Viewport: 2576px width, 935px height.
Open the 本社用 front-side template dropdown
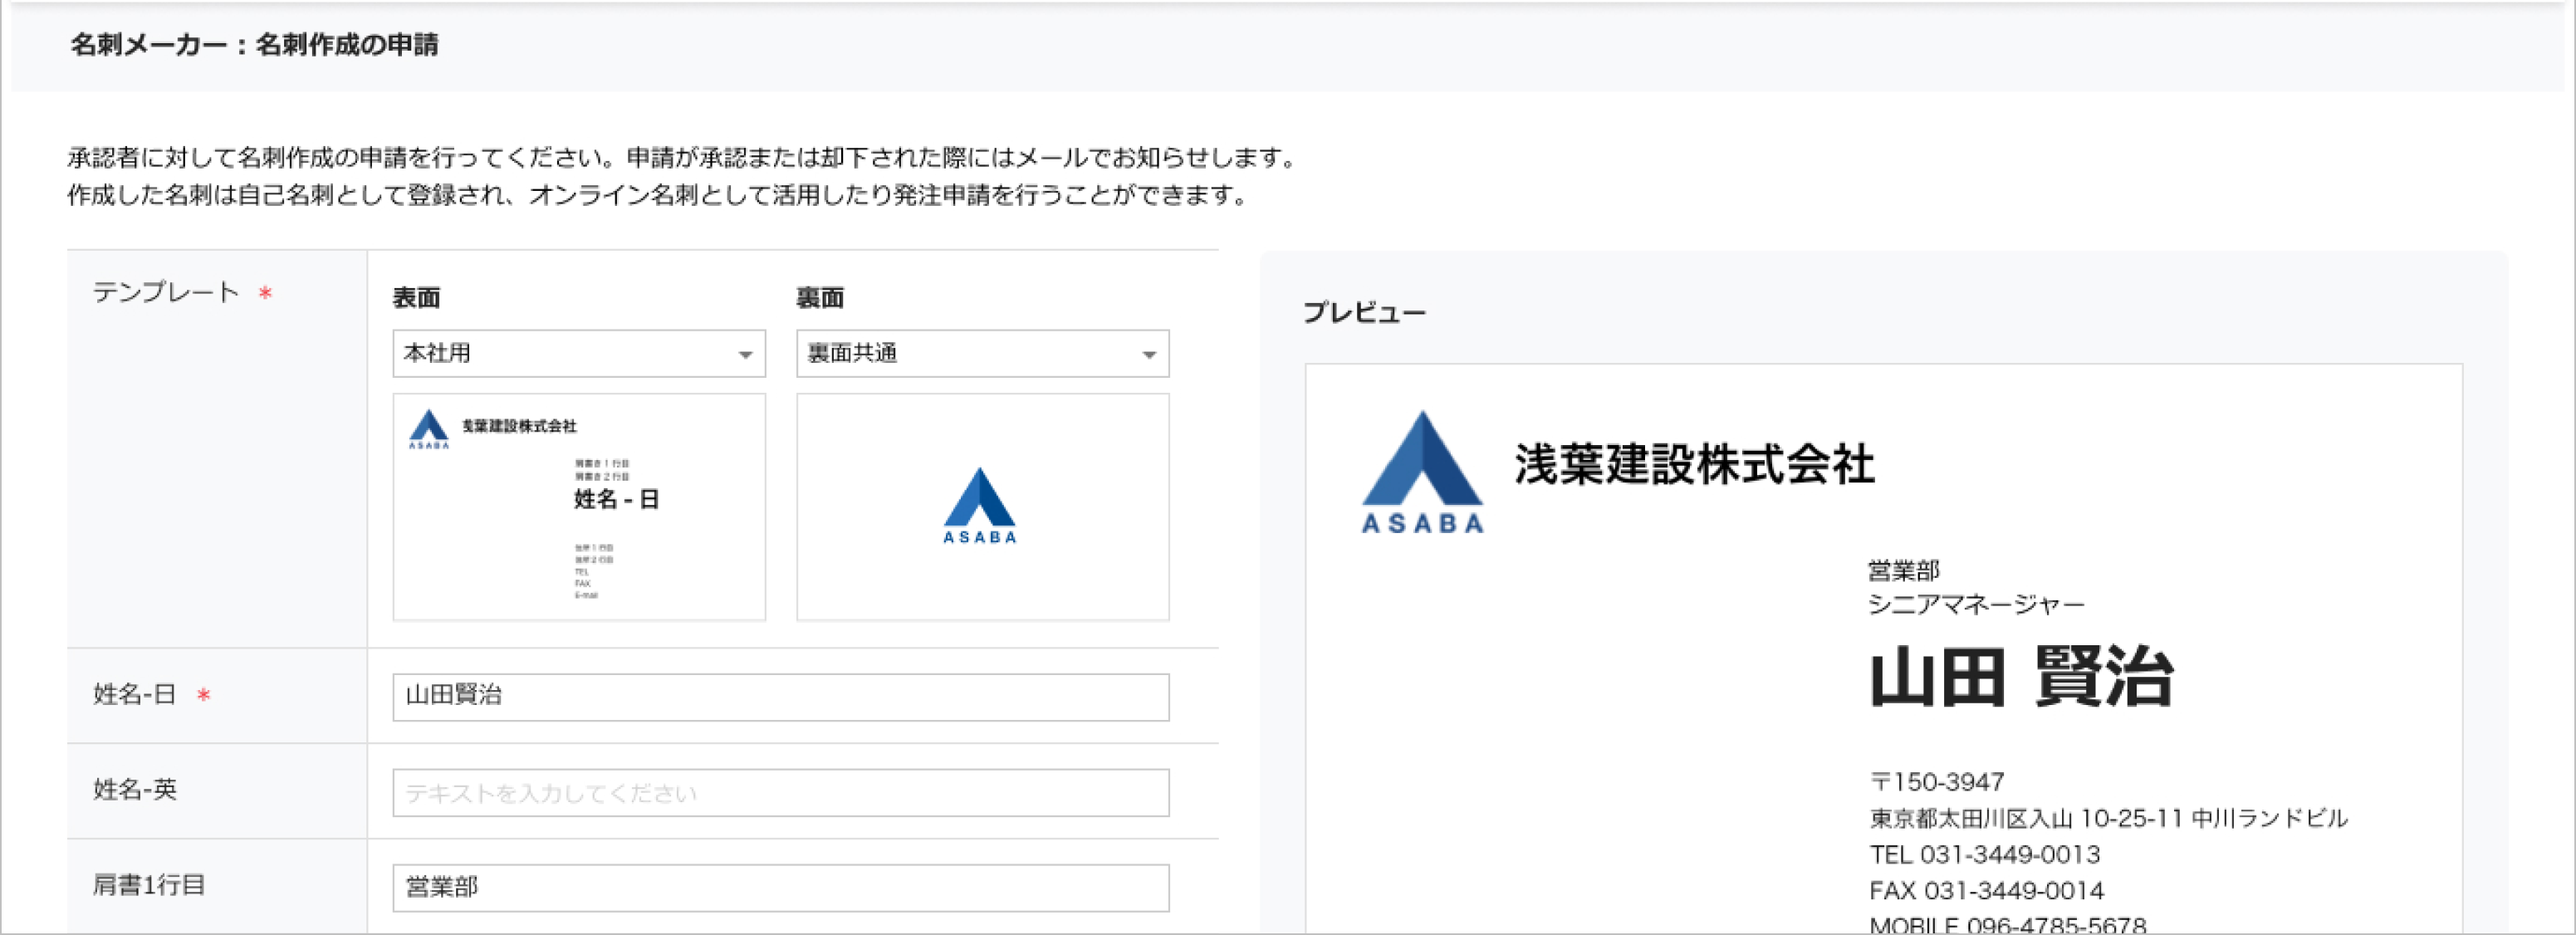click(x=578, y=353)
